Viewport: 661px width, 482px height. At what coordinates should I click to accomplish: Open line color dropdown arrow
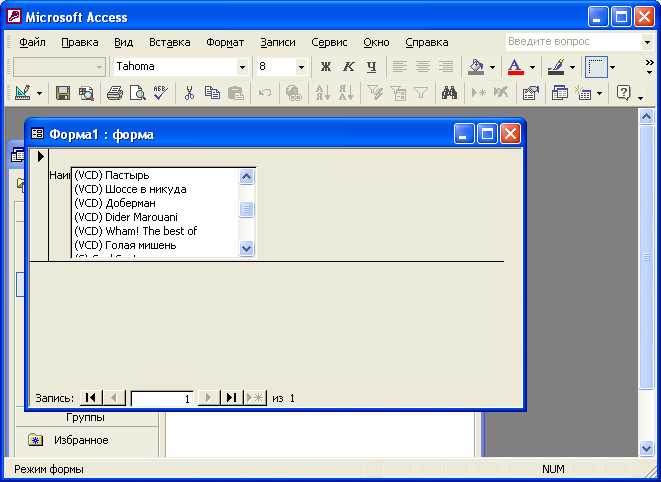click(x=572, y=67)
